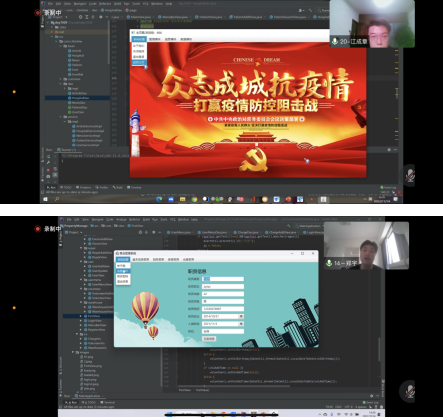Image resolution: width=444 pixels, height=417 pixels.
Task: Click the MainApplication run tab in the lower IDE
Action: (x=89, y=396)
